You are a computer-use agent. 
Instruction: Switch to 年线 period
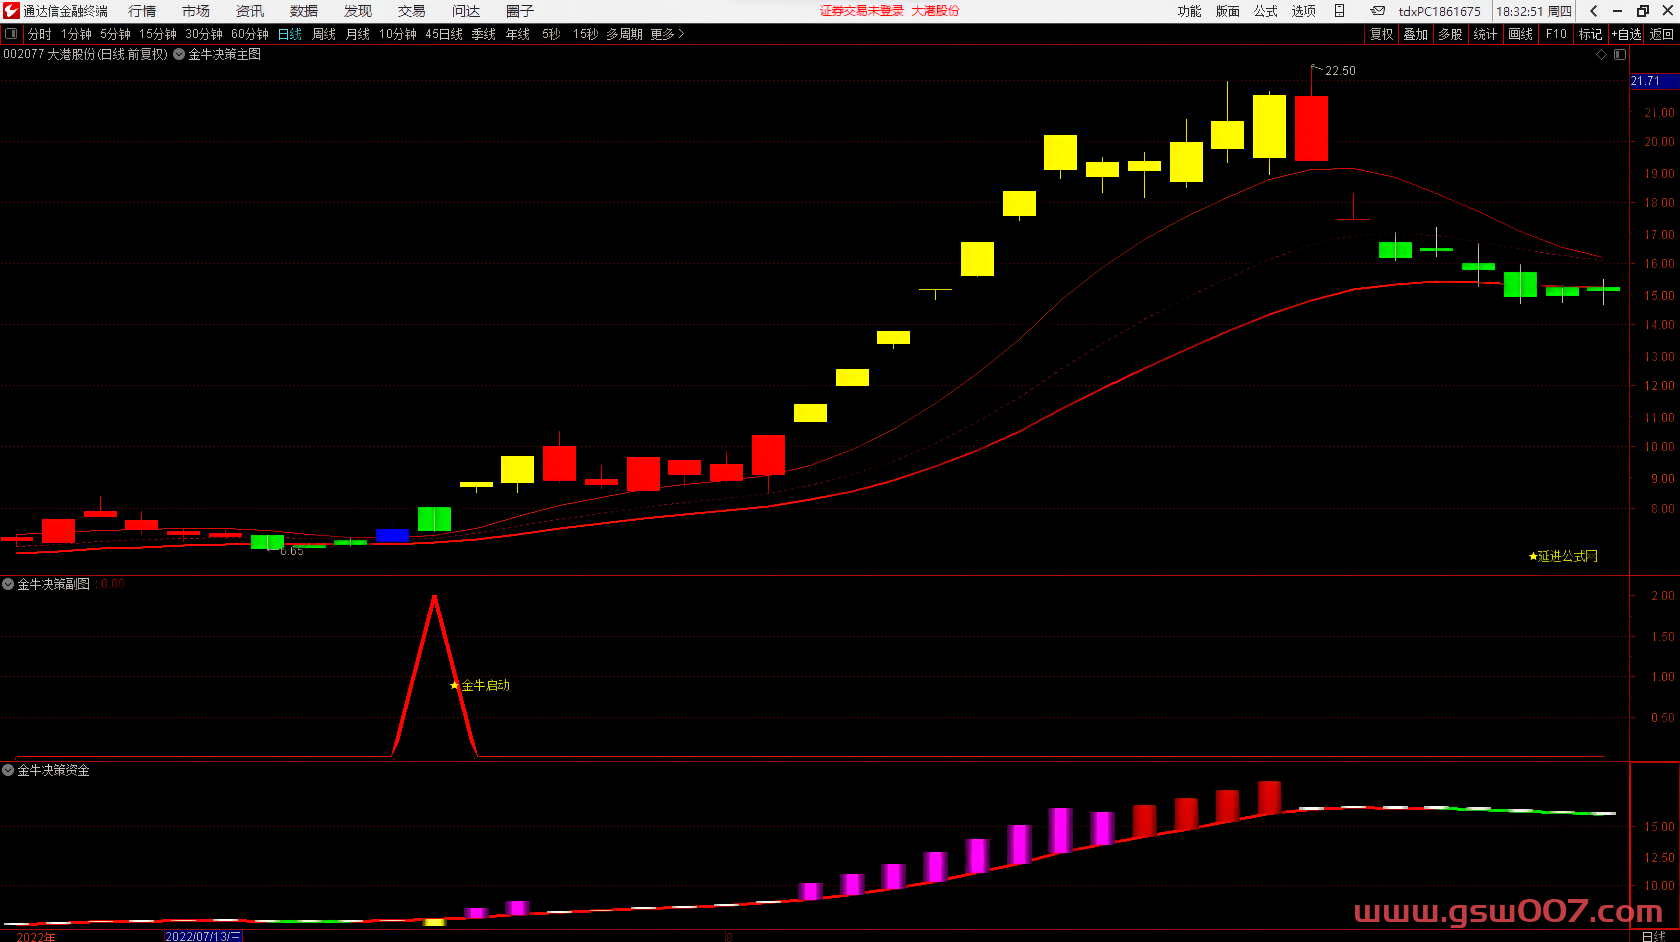pyautogui.click(x=518, y=34)
